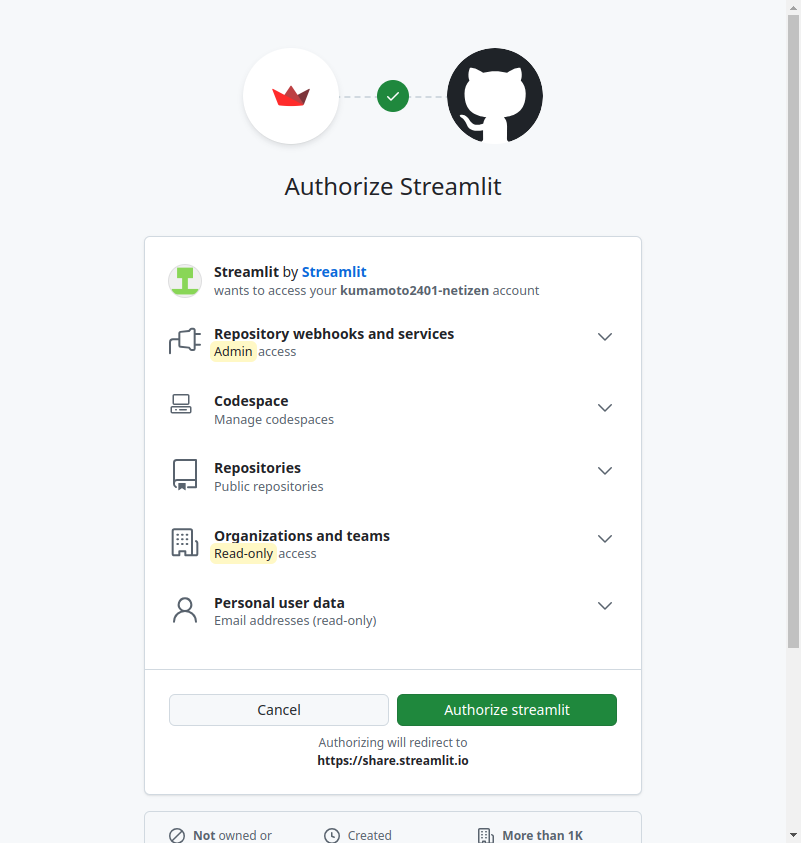Click the Repositories book icon
801x843 pixels.
185,475
